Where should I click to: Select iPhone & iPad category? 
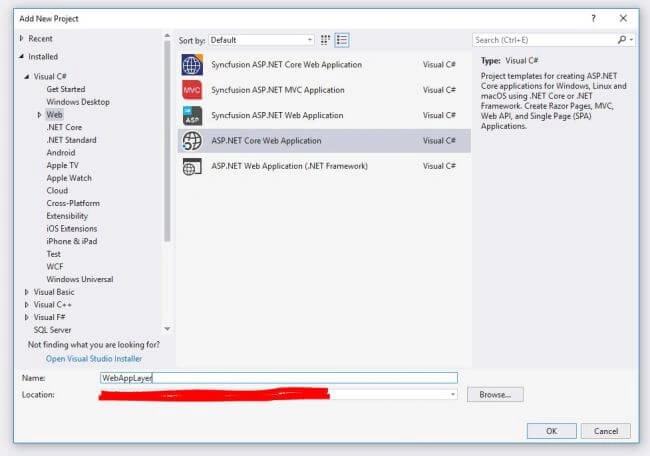[x=72, y=241]
